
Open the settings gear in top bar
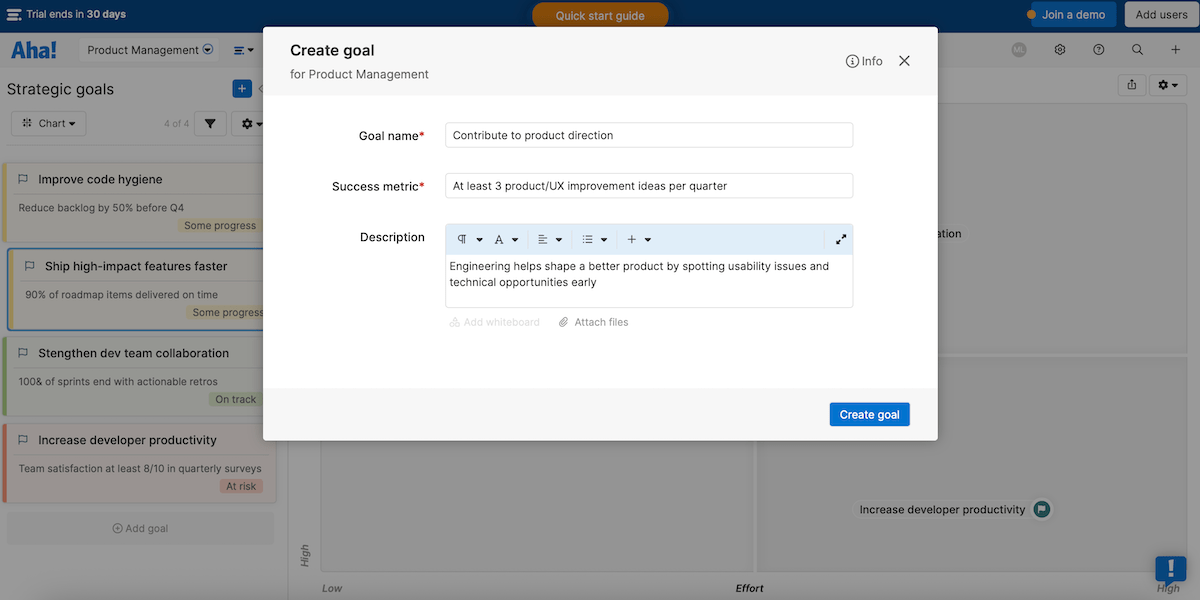point(1060,50)
